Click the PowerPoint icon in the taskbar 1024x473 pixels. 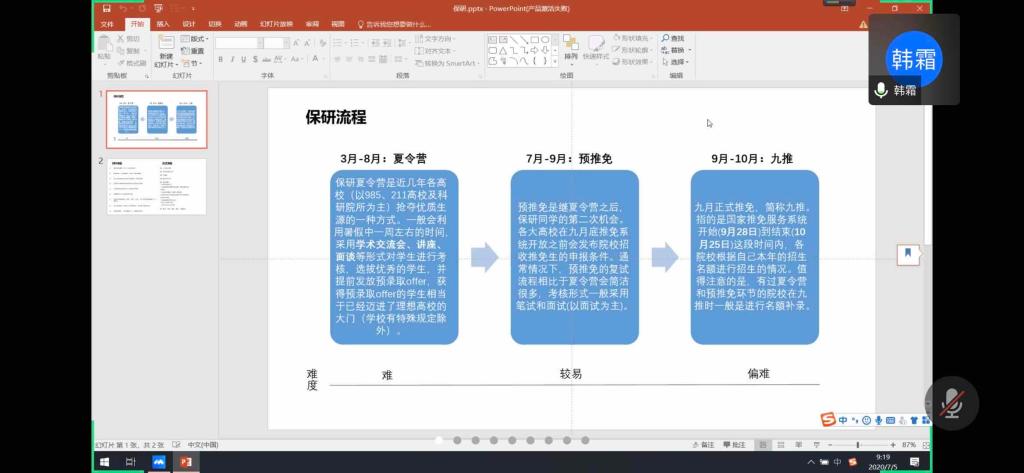pyautogui.click(x=184, y=461)
